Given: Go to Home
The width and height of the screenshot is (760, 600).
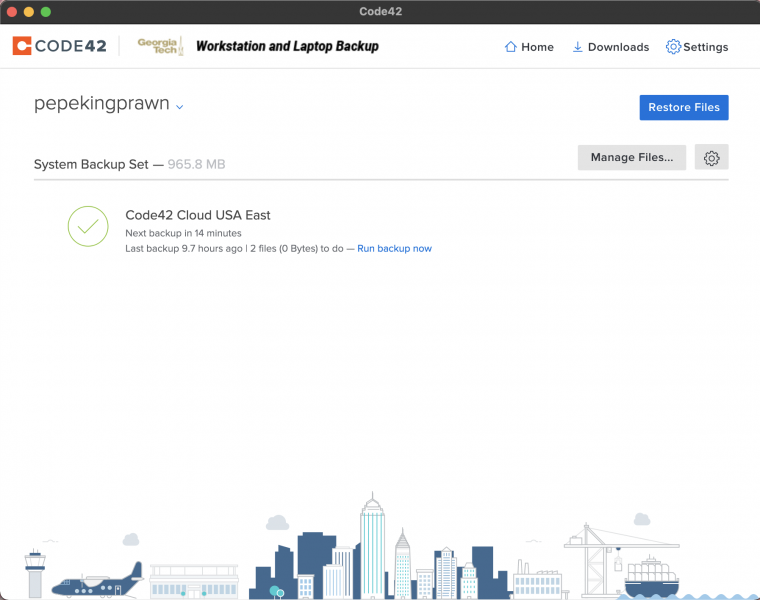Looking at the screenshot, I should (x=529, y=47).
